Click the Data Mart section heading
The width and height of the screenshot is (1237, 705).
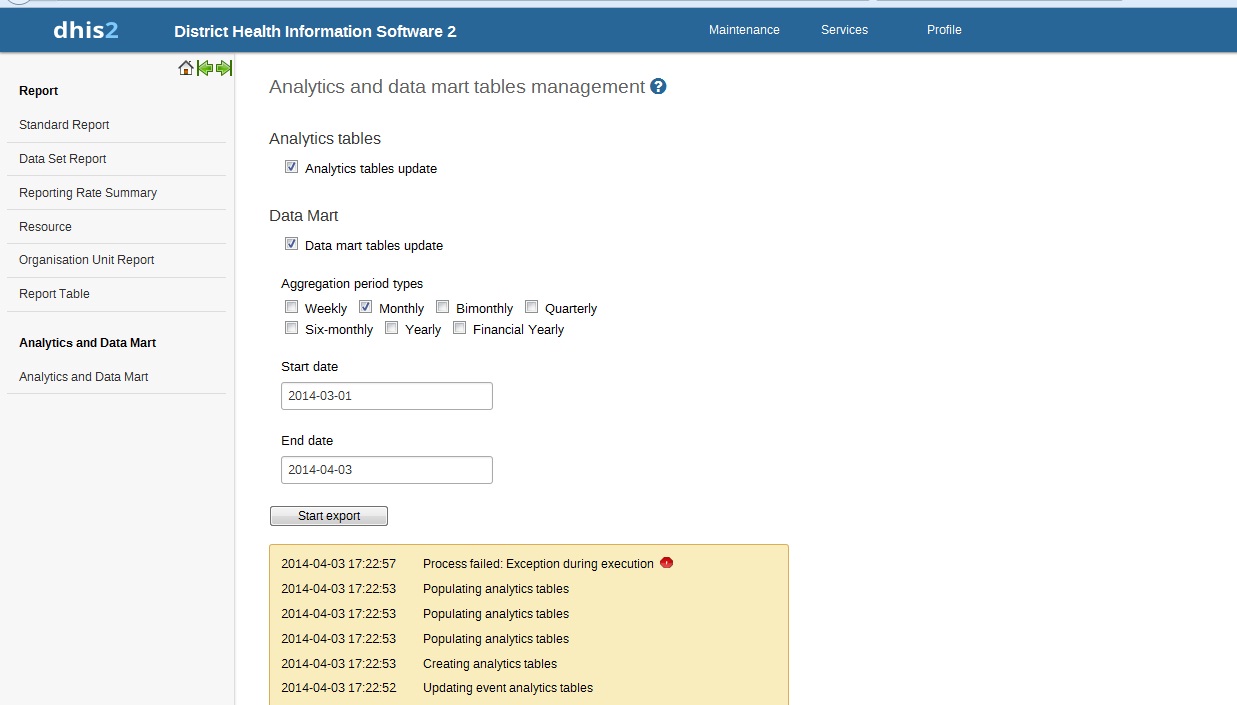pos(304,215)
